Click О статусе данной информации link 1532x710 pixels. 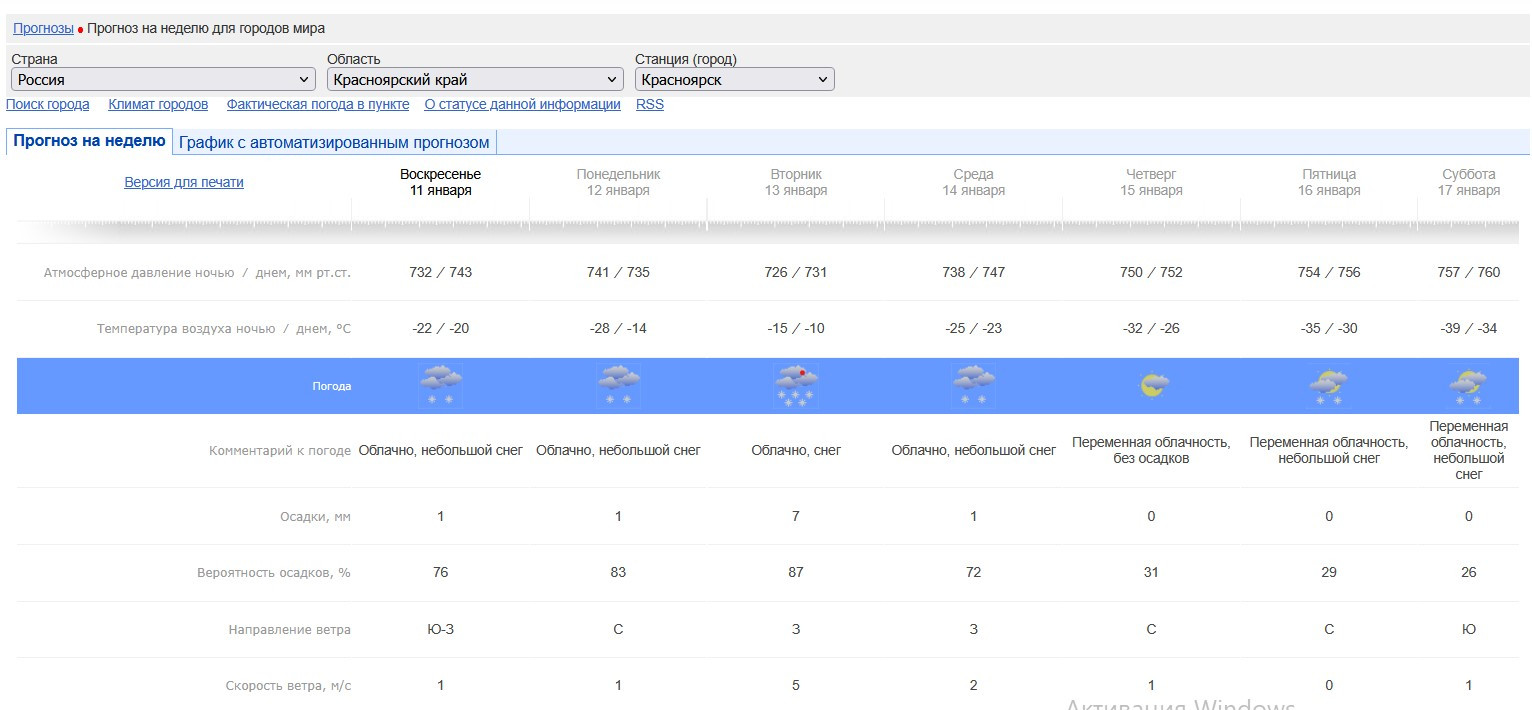pos(522,104)
